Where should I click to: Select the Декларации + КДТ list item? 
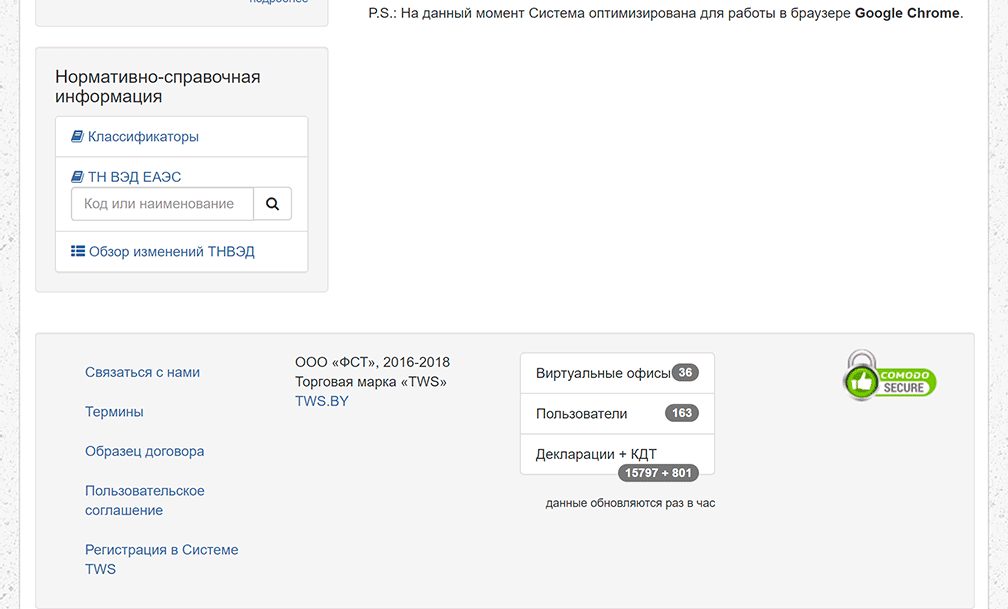[x=617, y=455]
